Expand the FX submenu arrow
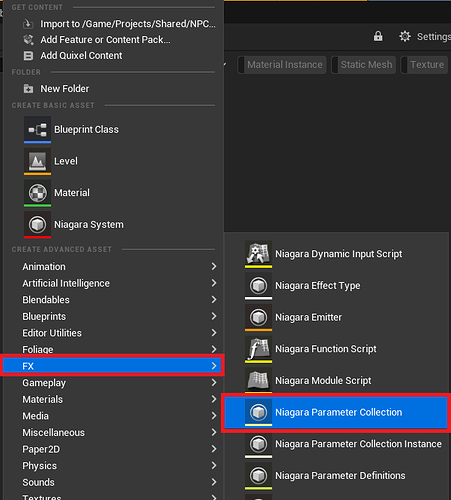The height and width of the screenshot is (500, 451). [x=214, y=366]
